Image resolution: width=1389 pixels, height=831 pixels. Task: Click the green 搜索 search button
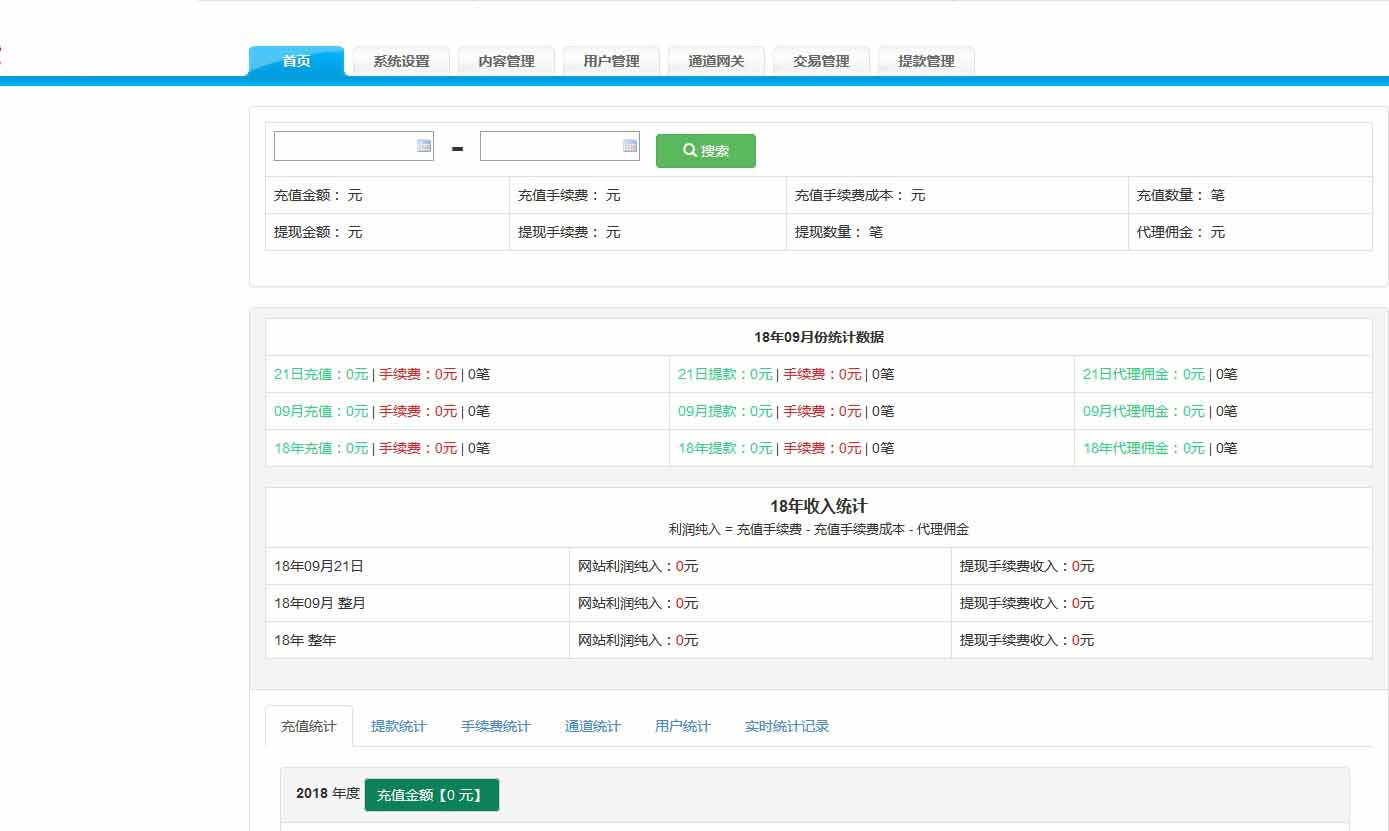click(706, 151)
